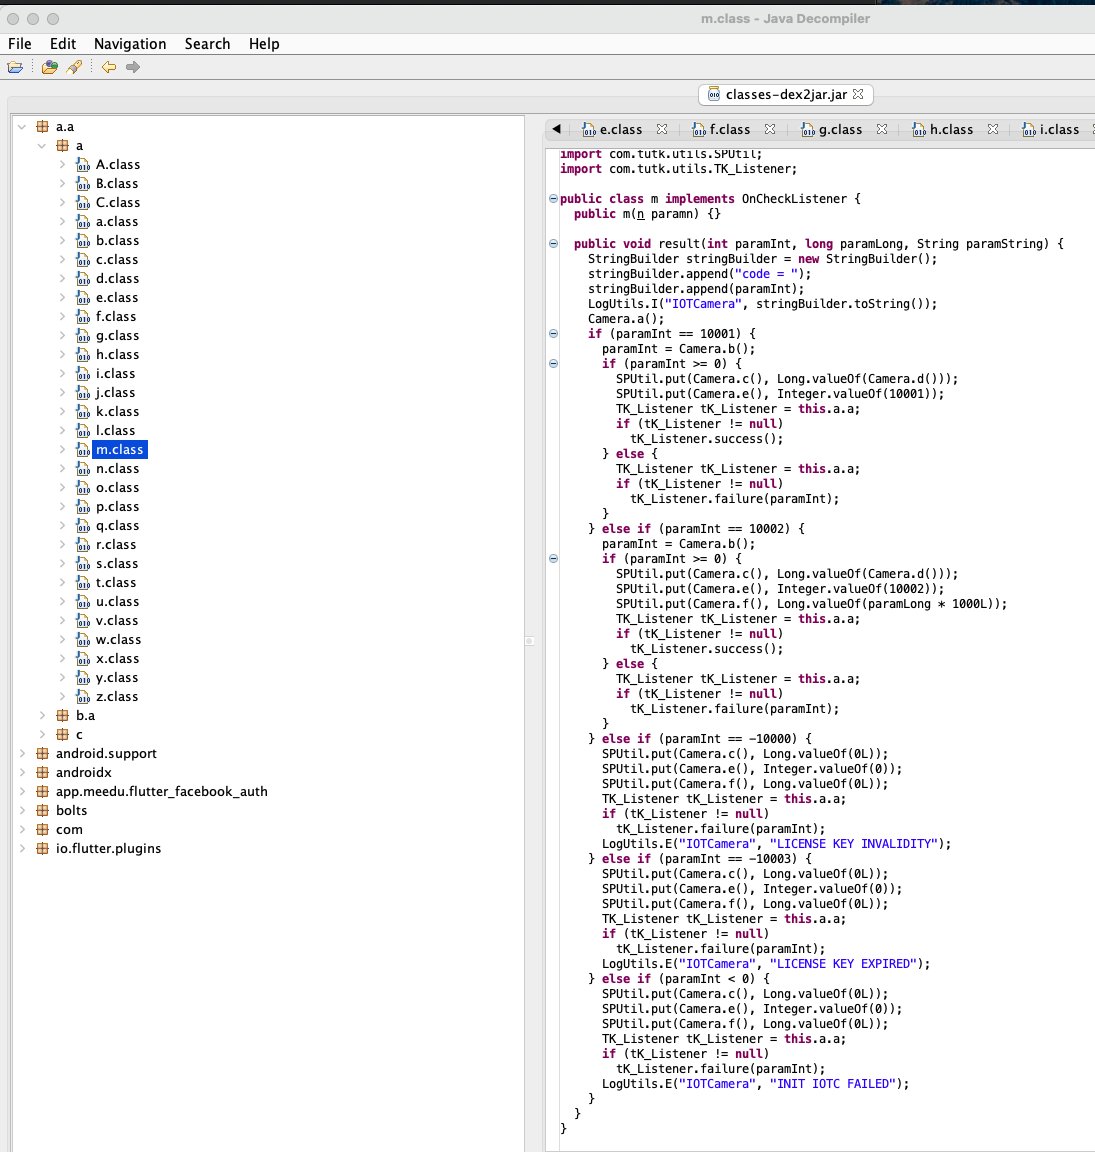The width and height of the screenshot is (1095, 1152).
Task: Open the Search menu
Action: pyautogui.click(x=207, y=44)
